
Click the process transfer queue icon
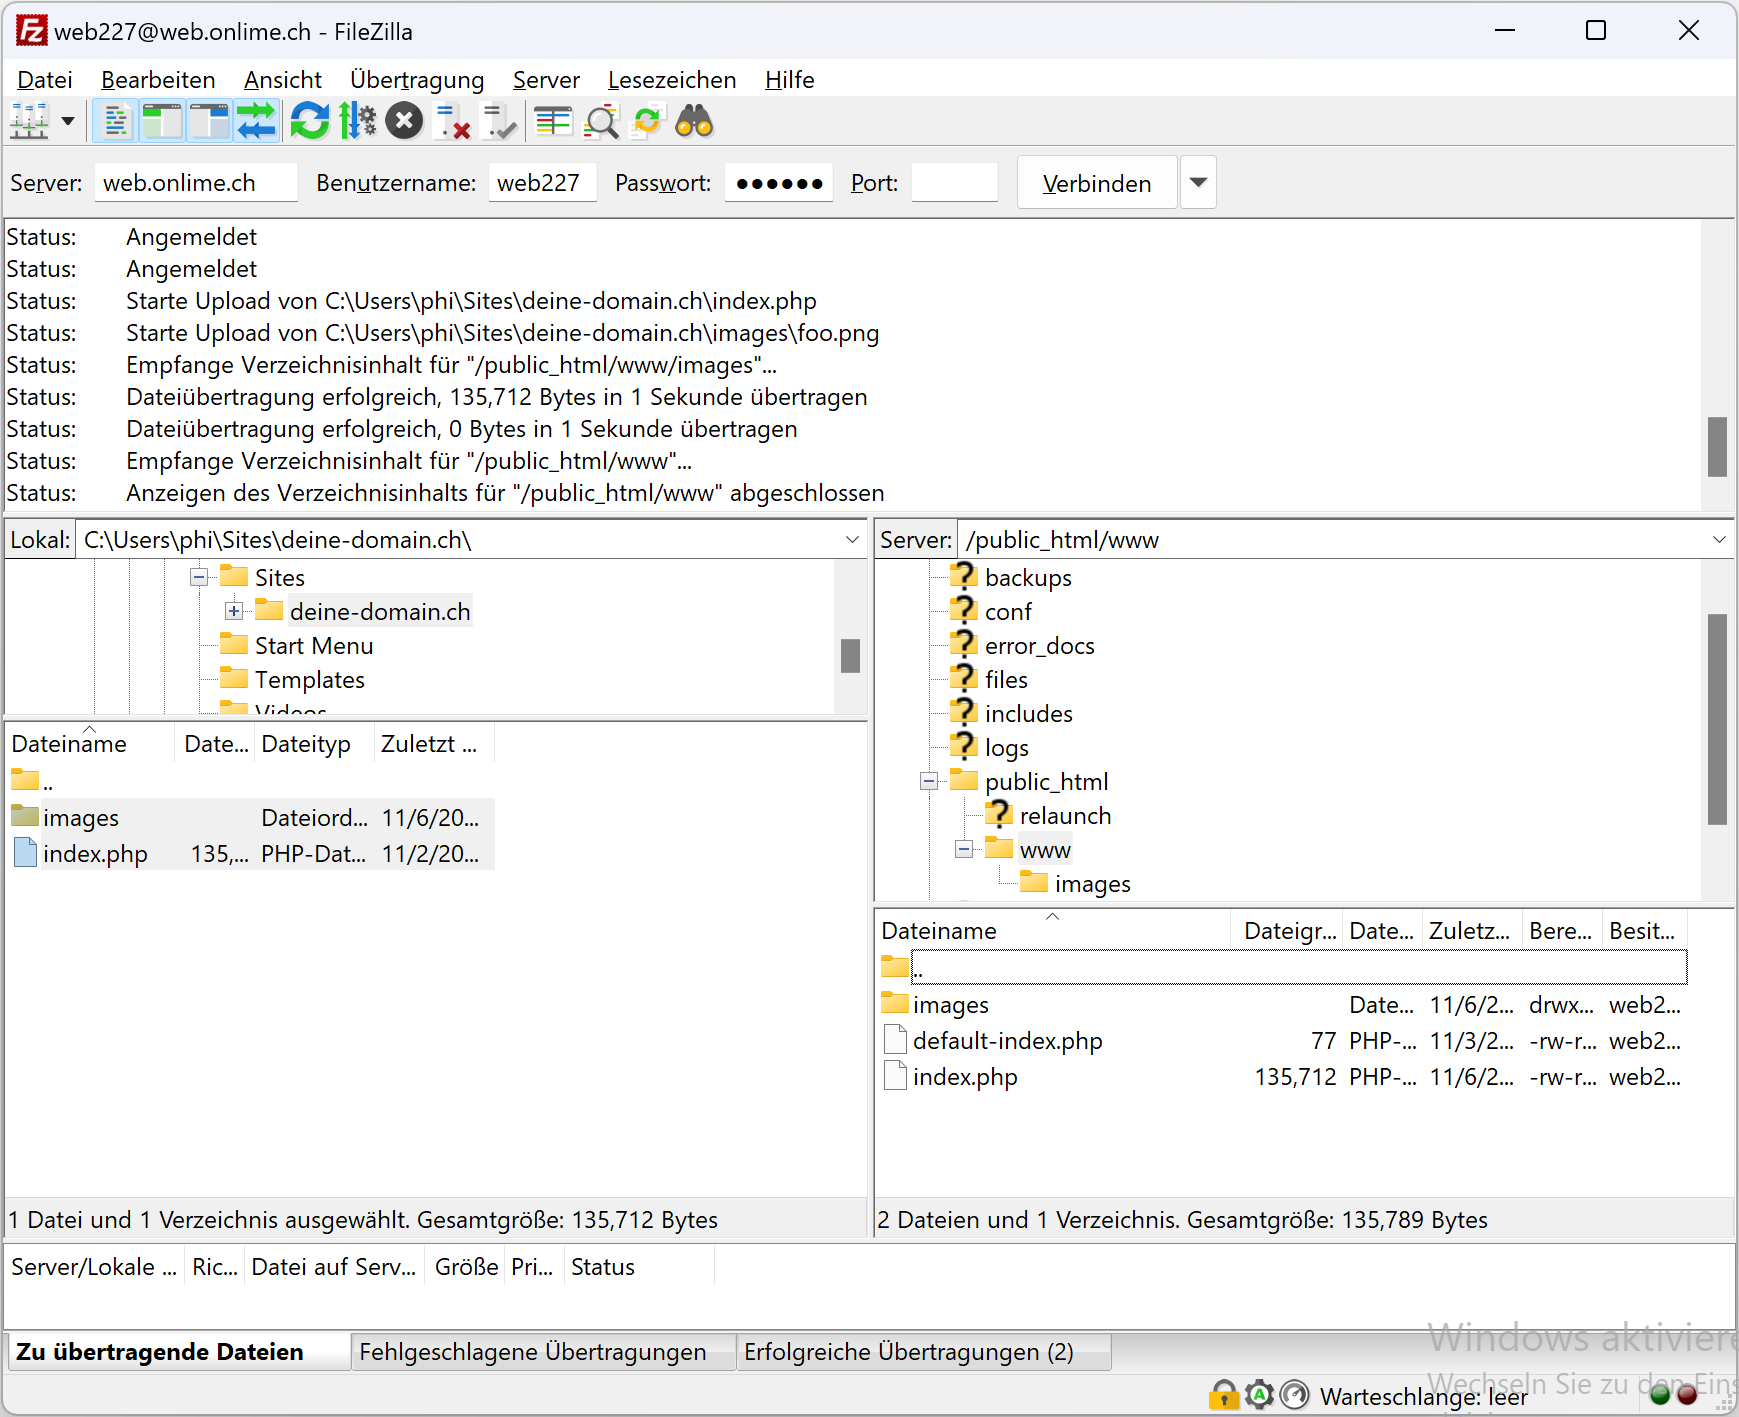[x=358, y=122]
